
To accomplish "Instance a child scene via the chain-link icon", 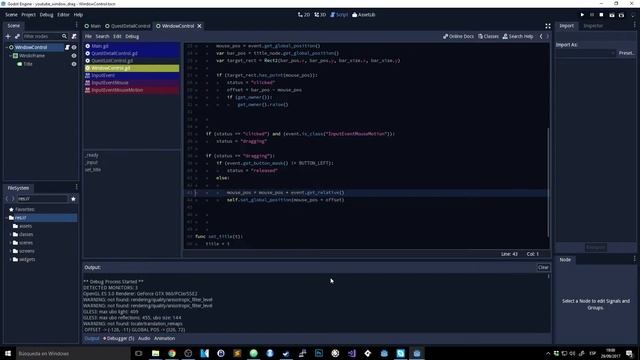I will pos(17,36).
